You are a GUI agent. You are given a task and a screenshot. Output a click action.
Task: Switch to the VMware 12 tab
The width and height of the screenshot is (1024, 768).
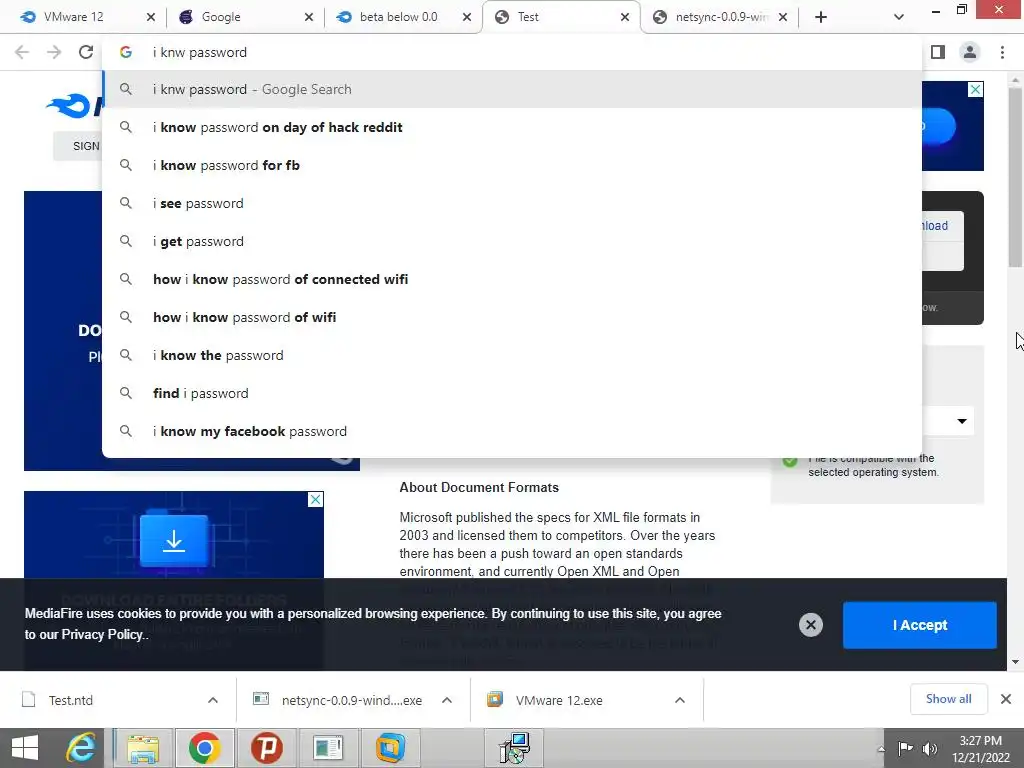82,17
